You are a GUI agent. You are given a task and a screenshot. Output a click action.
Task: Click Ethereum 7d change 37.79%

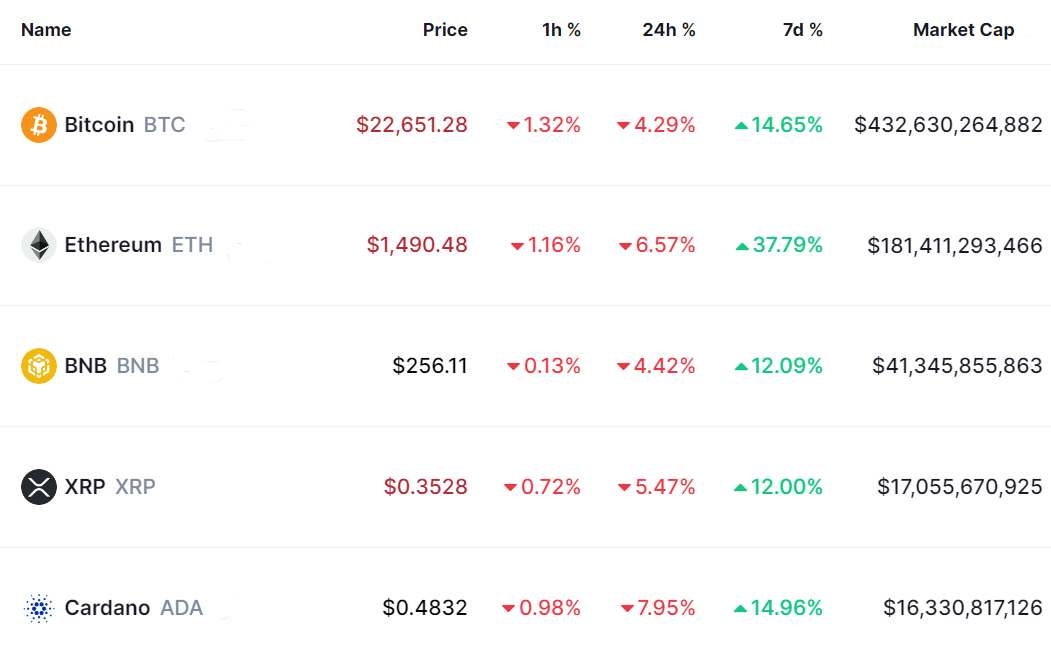tap(786, 245)
